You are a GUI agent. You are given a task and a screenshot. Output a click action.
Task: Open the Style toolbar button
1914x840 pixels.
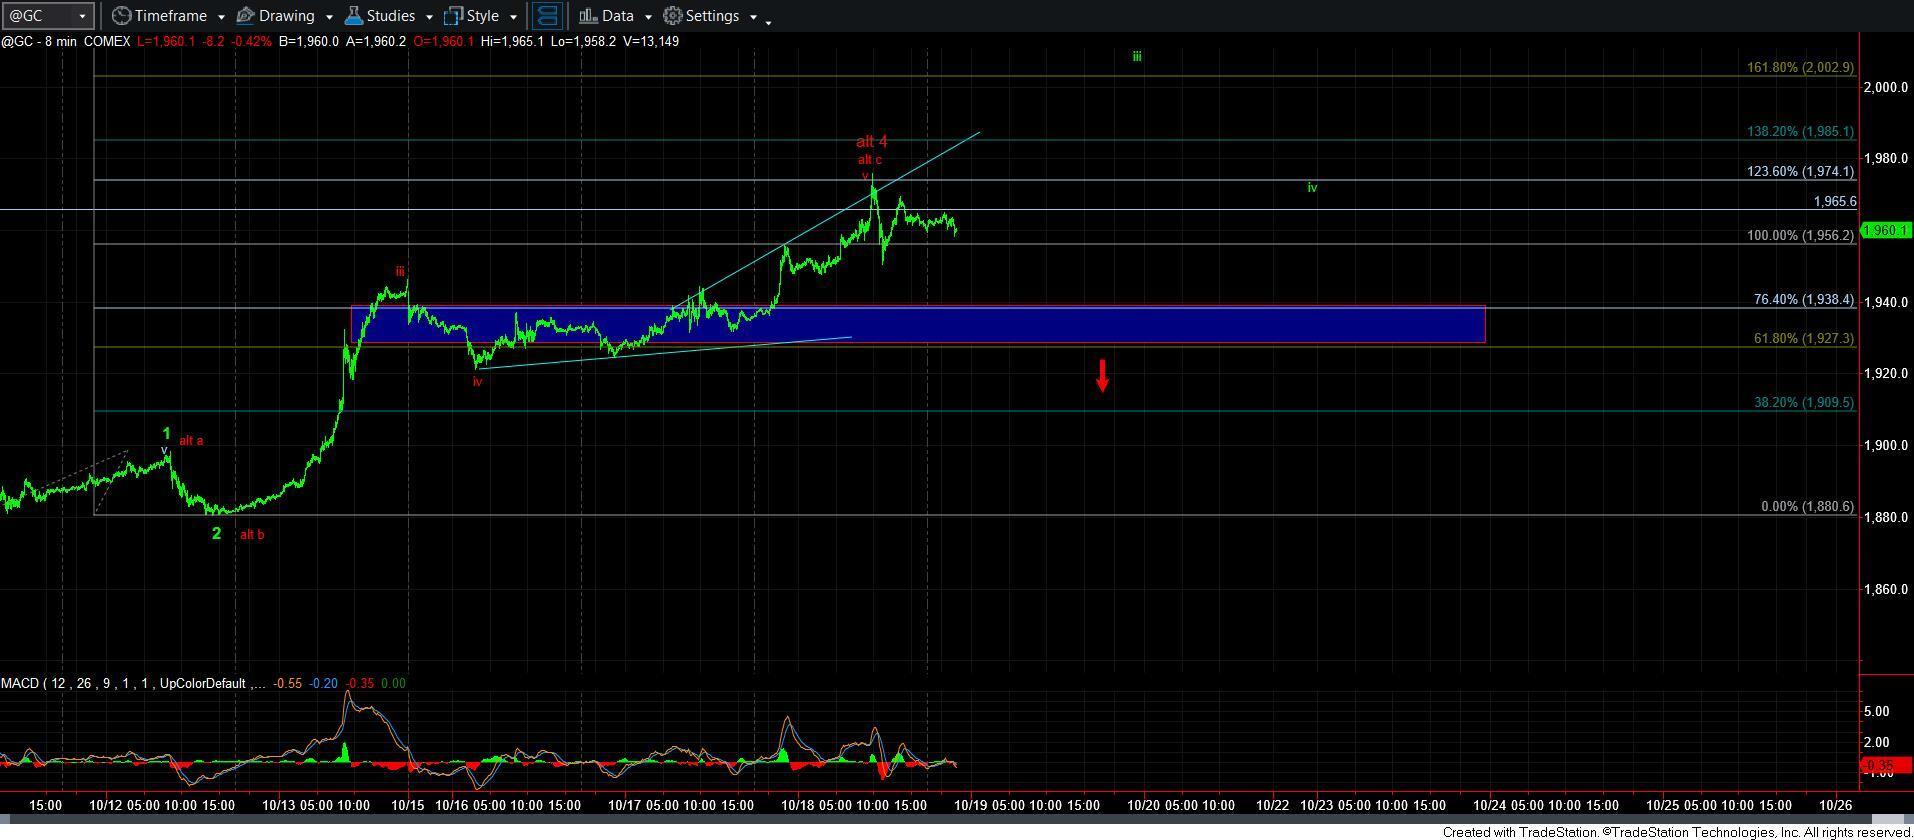click(x=471, y=16)
